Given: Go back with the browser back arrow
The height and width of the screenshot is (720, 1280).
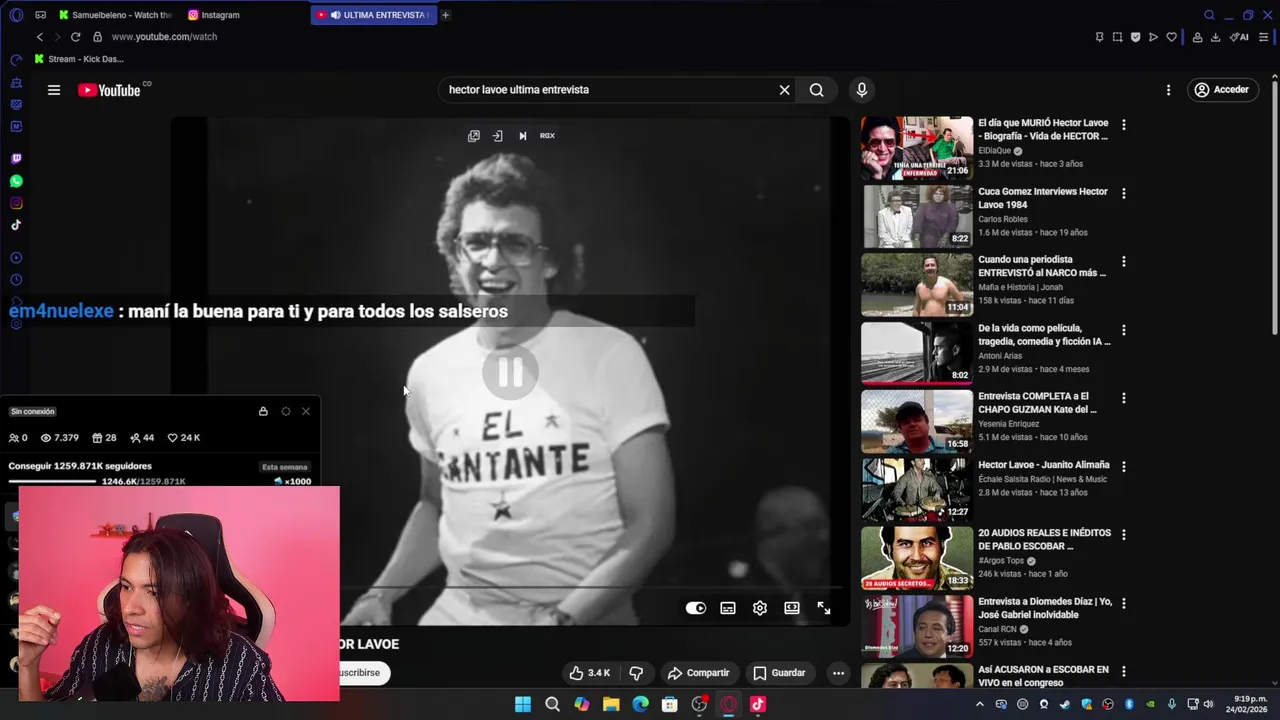Looking at the screenshot, I should point(40,37).
